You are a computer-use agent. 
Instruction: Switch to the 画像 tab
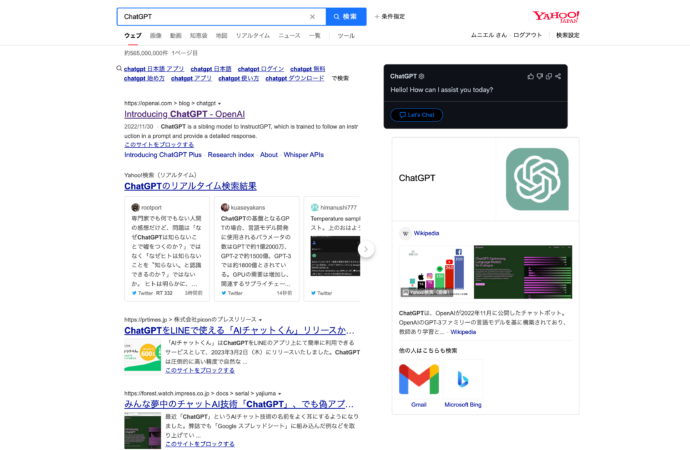[156, 36]
